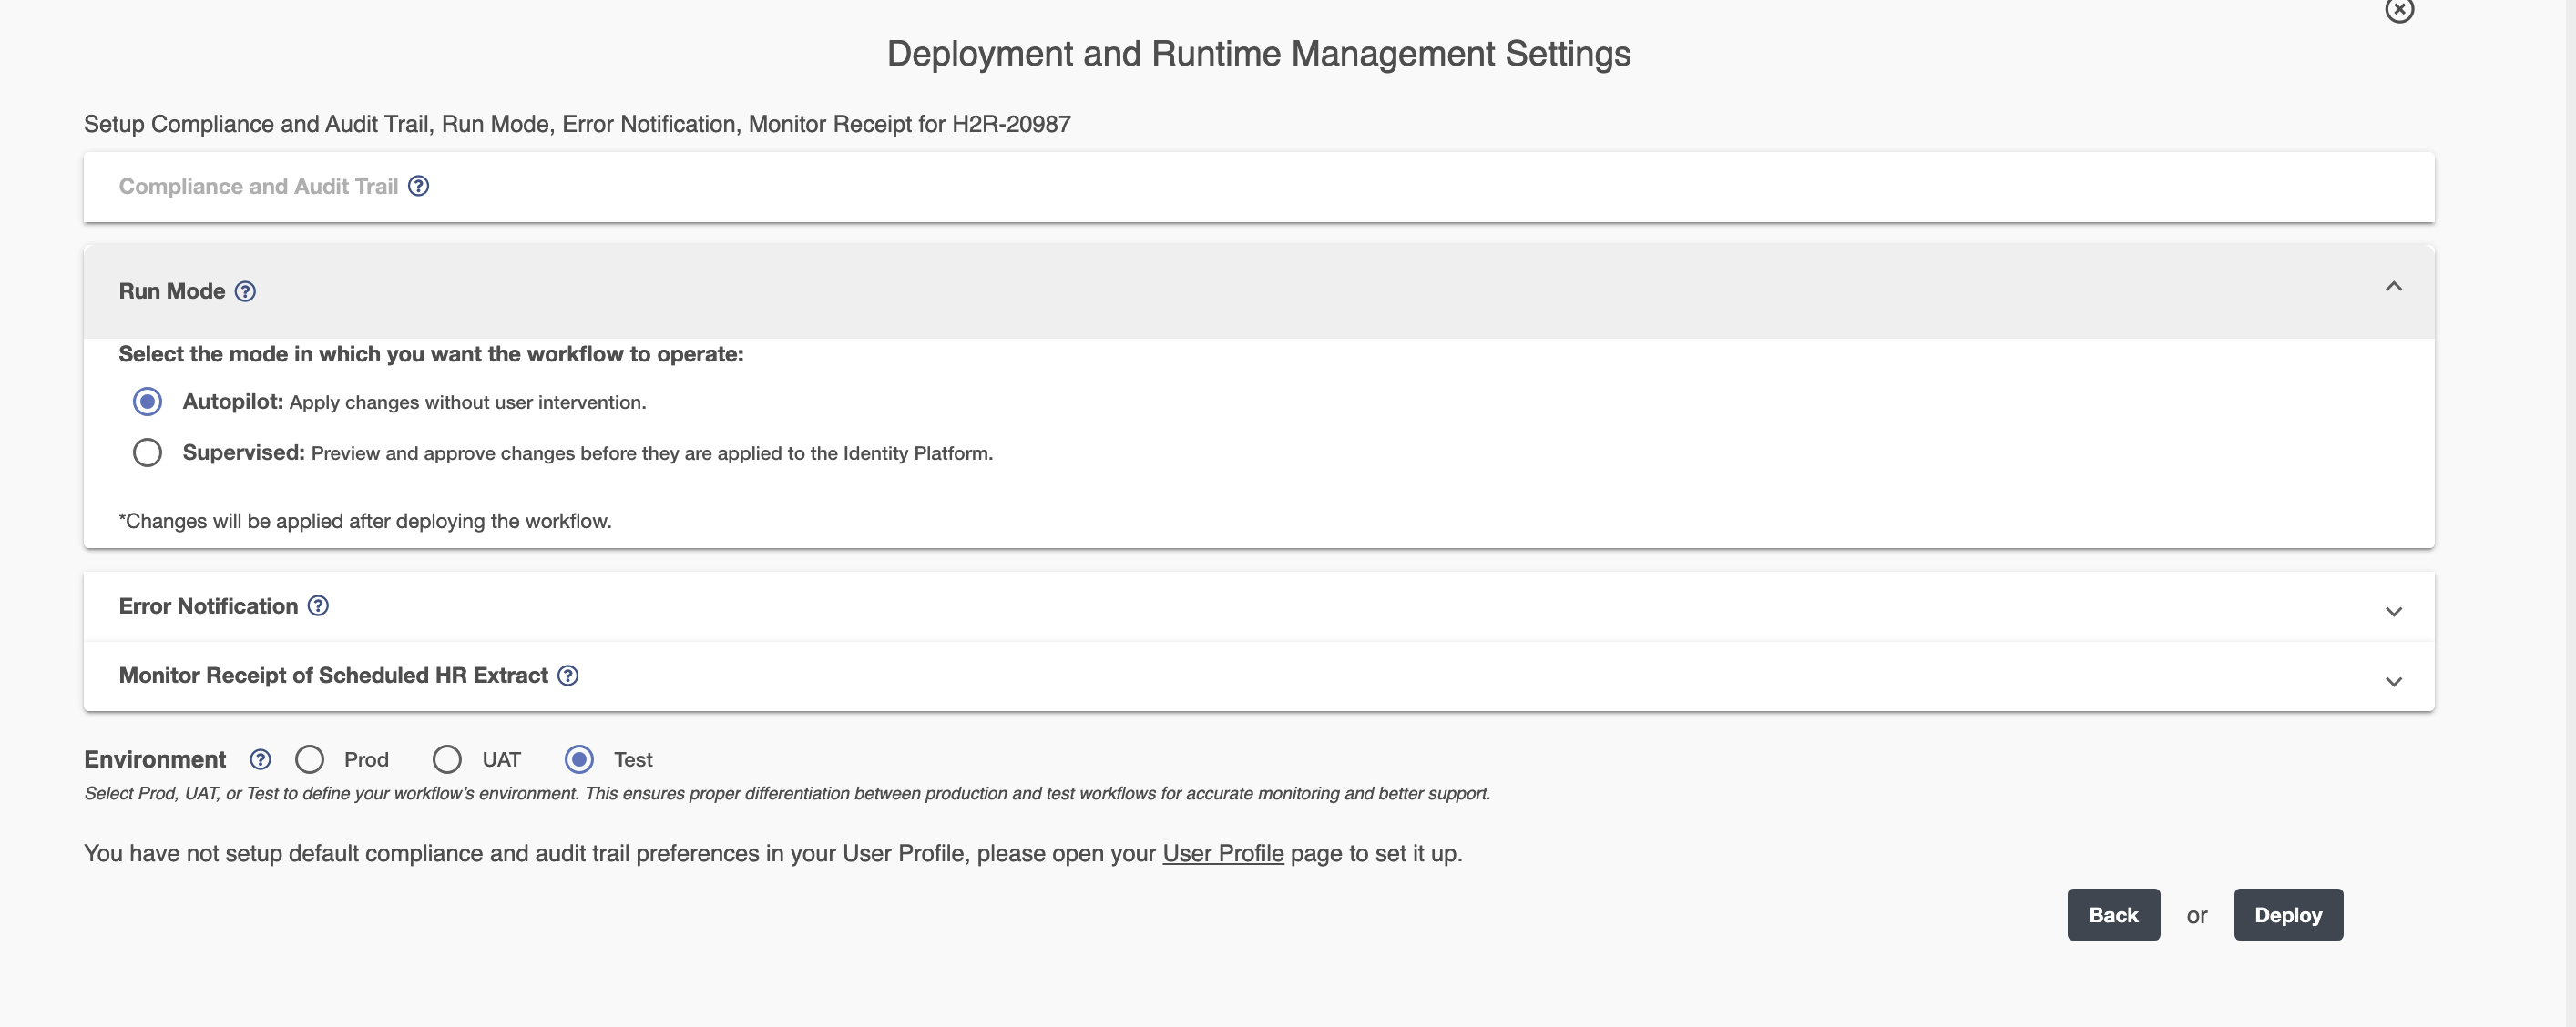Click the Autopilot description text
The height and width of the screenshot is (1027, 2576).
(468, 403)
